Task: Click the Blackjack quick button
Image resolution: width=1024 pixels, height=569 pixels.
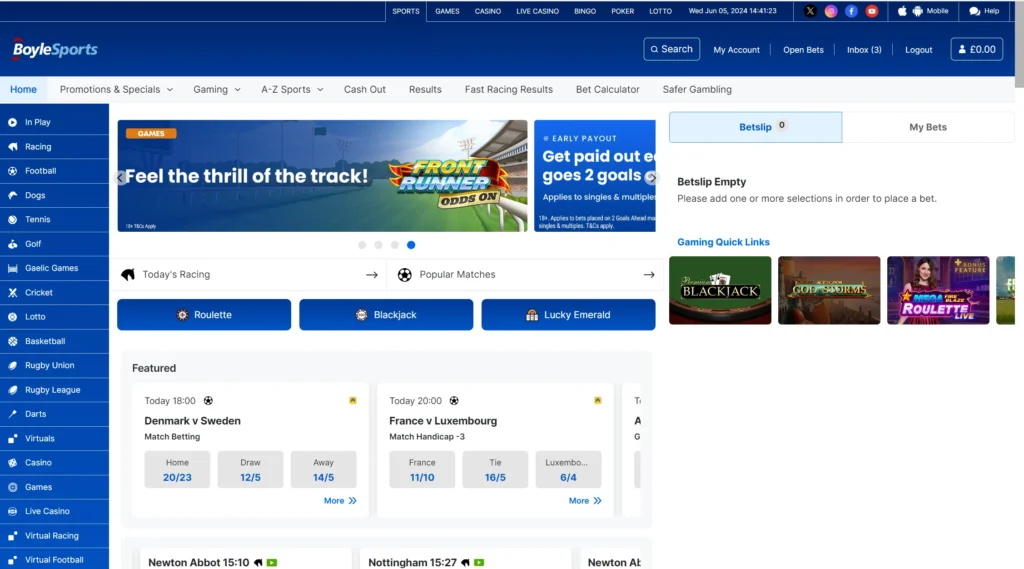Action: point(386,315)
